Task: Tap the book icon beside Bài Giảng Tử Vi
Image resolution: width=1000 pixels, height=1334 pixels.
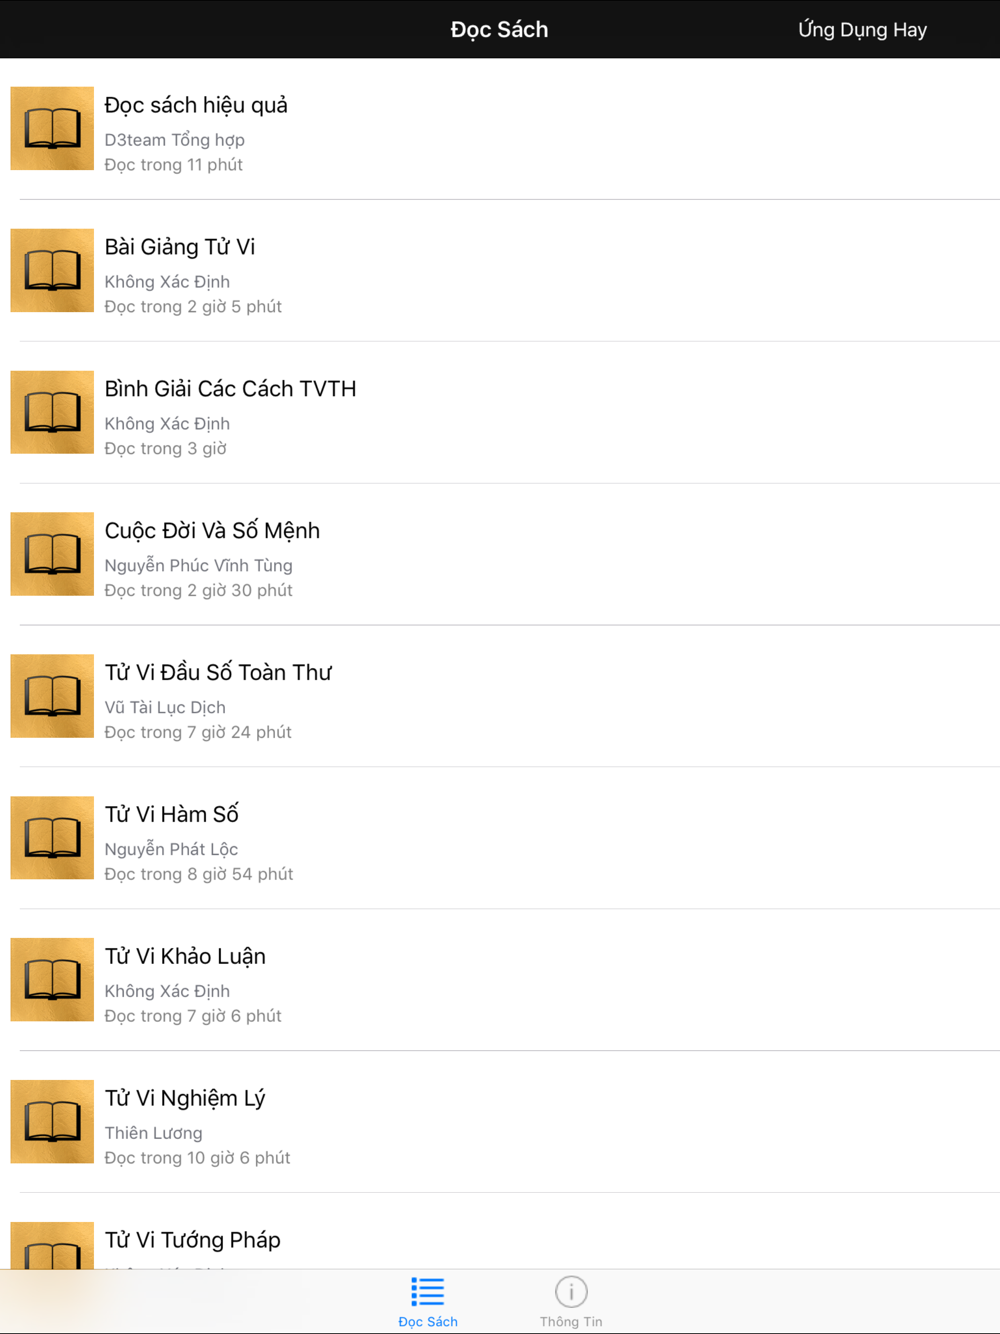Action: (52, 270)
